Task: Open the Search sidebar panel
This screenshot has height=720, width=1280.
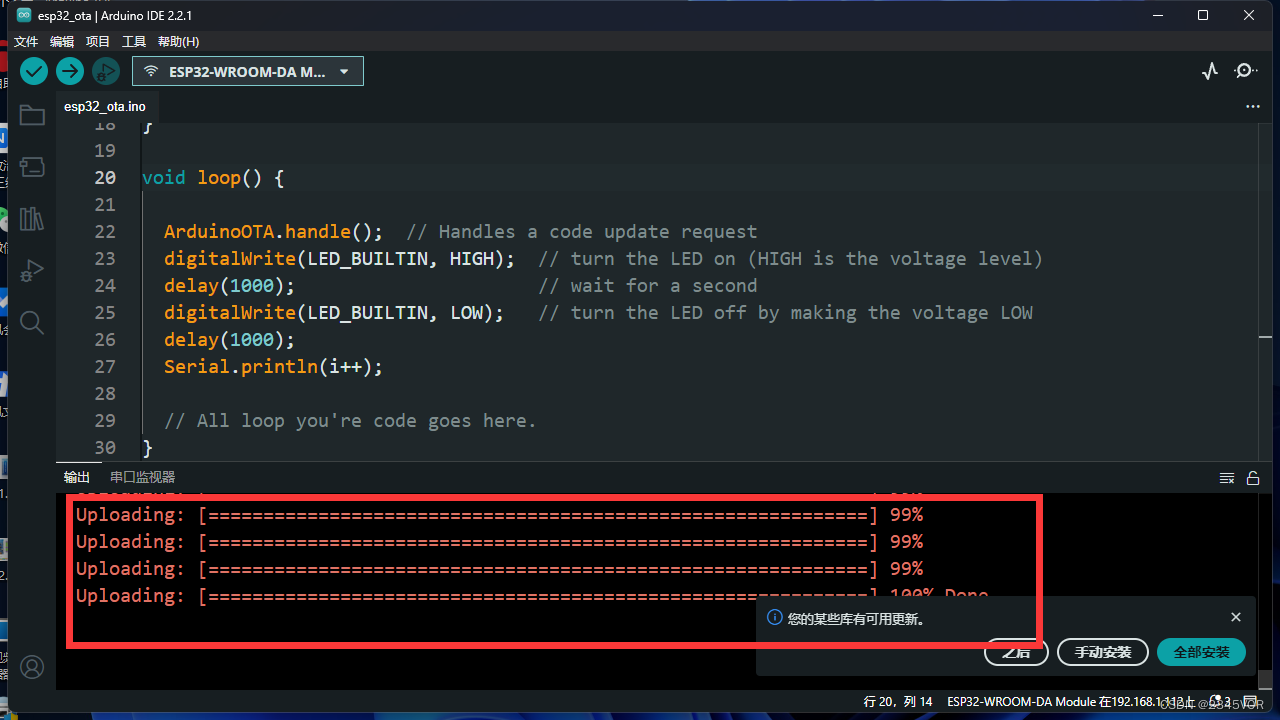Action: (x=32, y=322)
